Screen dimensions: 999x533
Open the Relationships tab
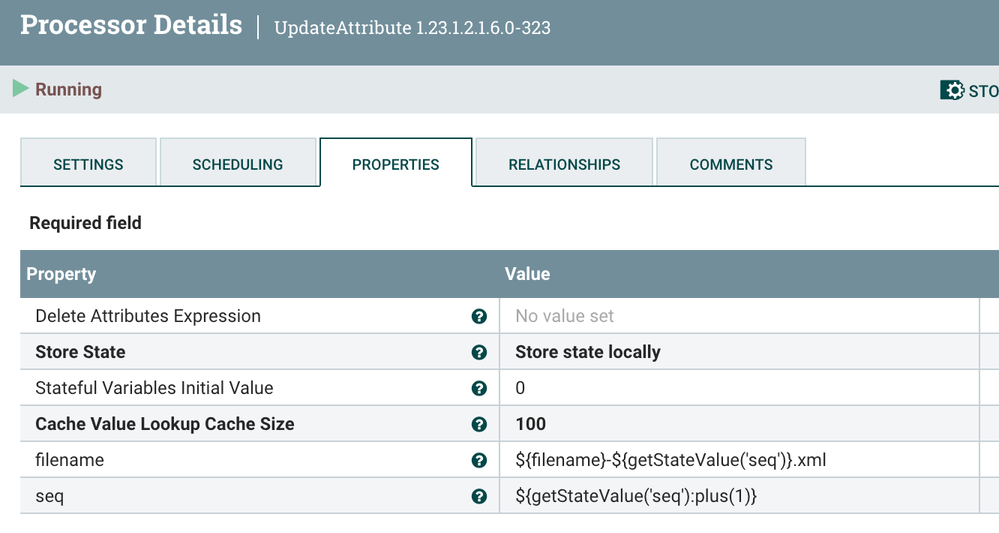[x=564, y=164]
